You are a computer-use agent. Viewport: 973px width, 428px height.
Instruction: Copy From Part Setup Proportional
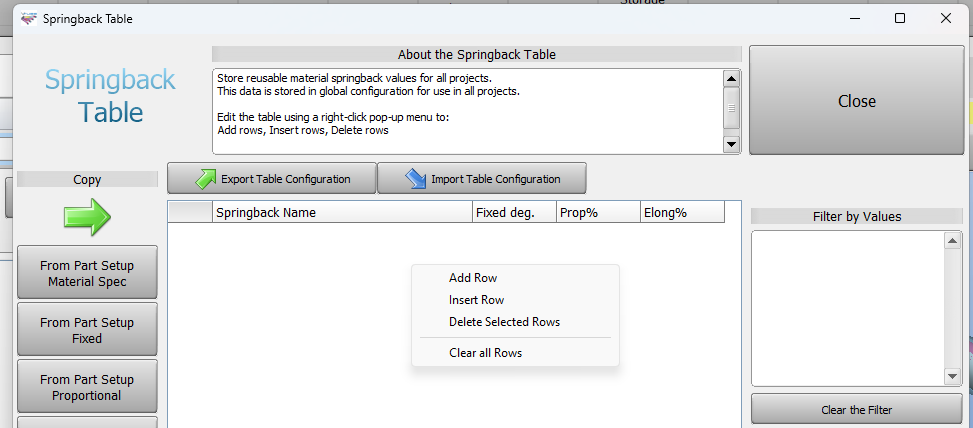click(87, 387)
